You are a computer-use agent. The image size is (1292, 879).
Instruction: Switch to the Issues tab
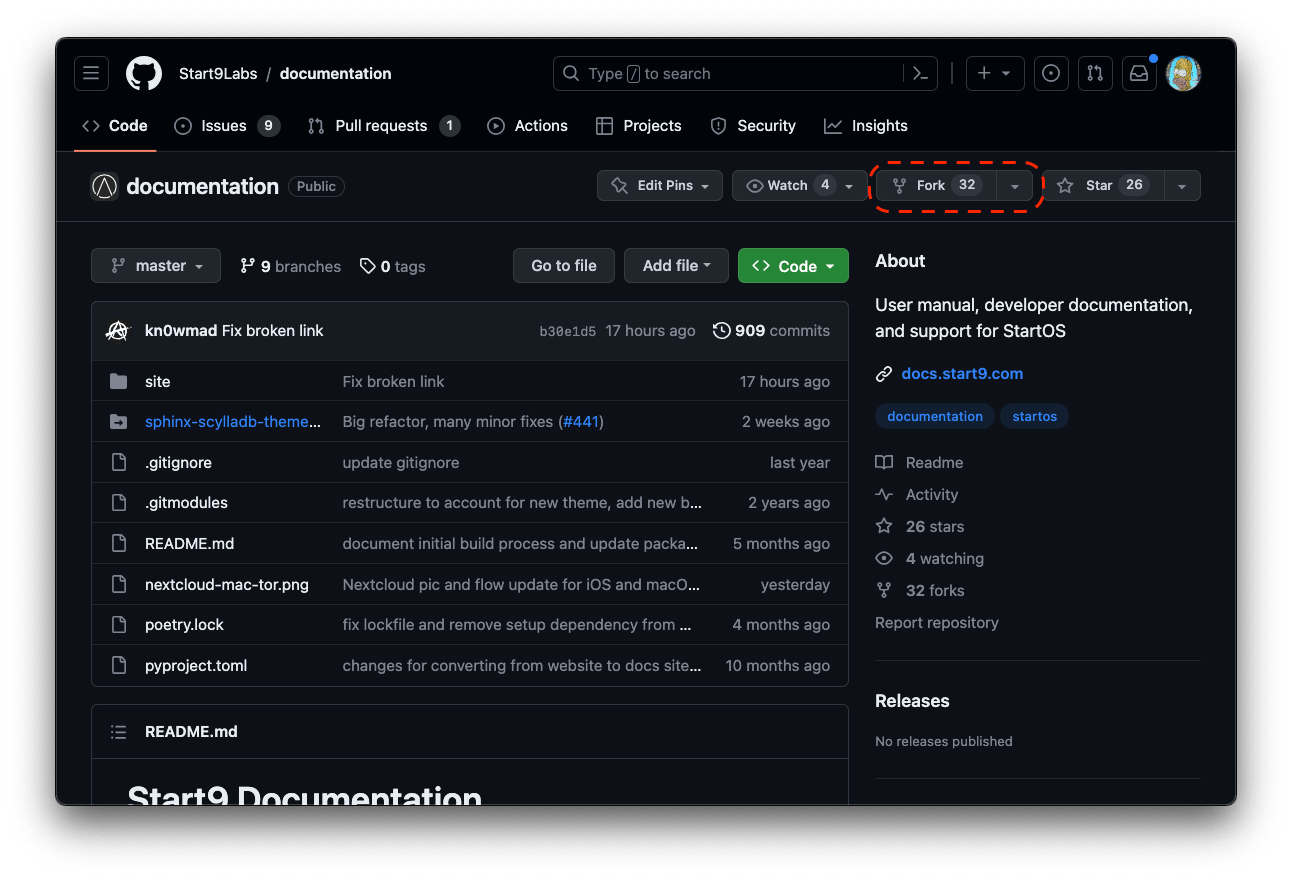point(225,126)
